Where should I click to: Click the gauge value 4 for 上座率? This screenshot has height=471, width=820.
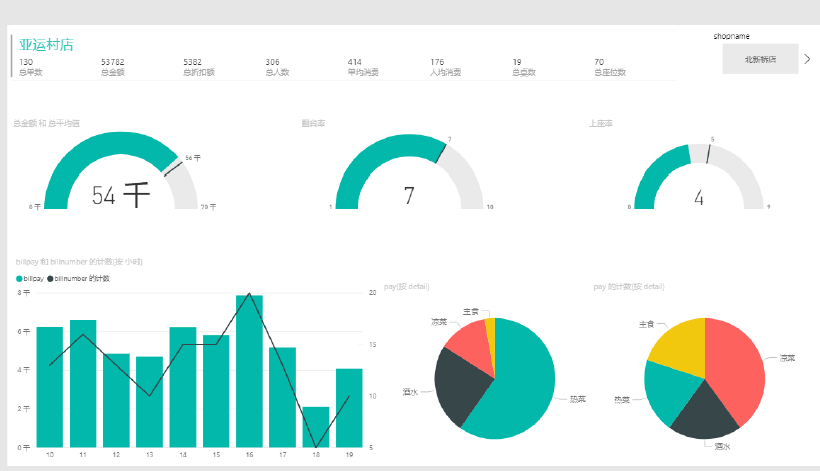point(699,198)
